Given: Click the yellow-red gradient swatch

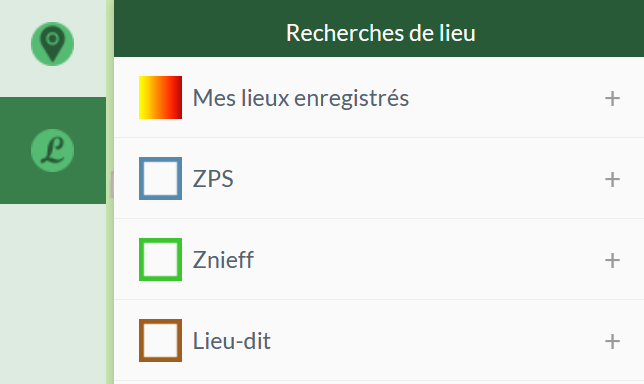Looking at the screenshot, I should coord(160,97).
